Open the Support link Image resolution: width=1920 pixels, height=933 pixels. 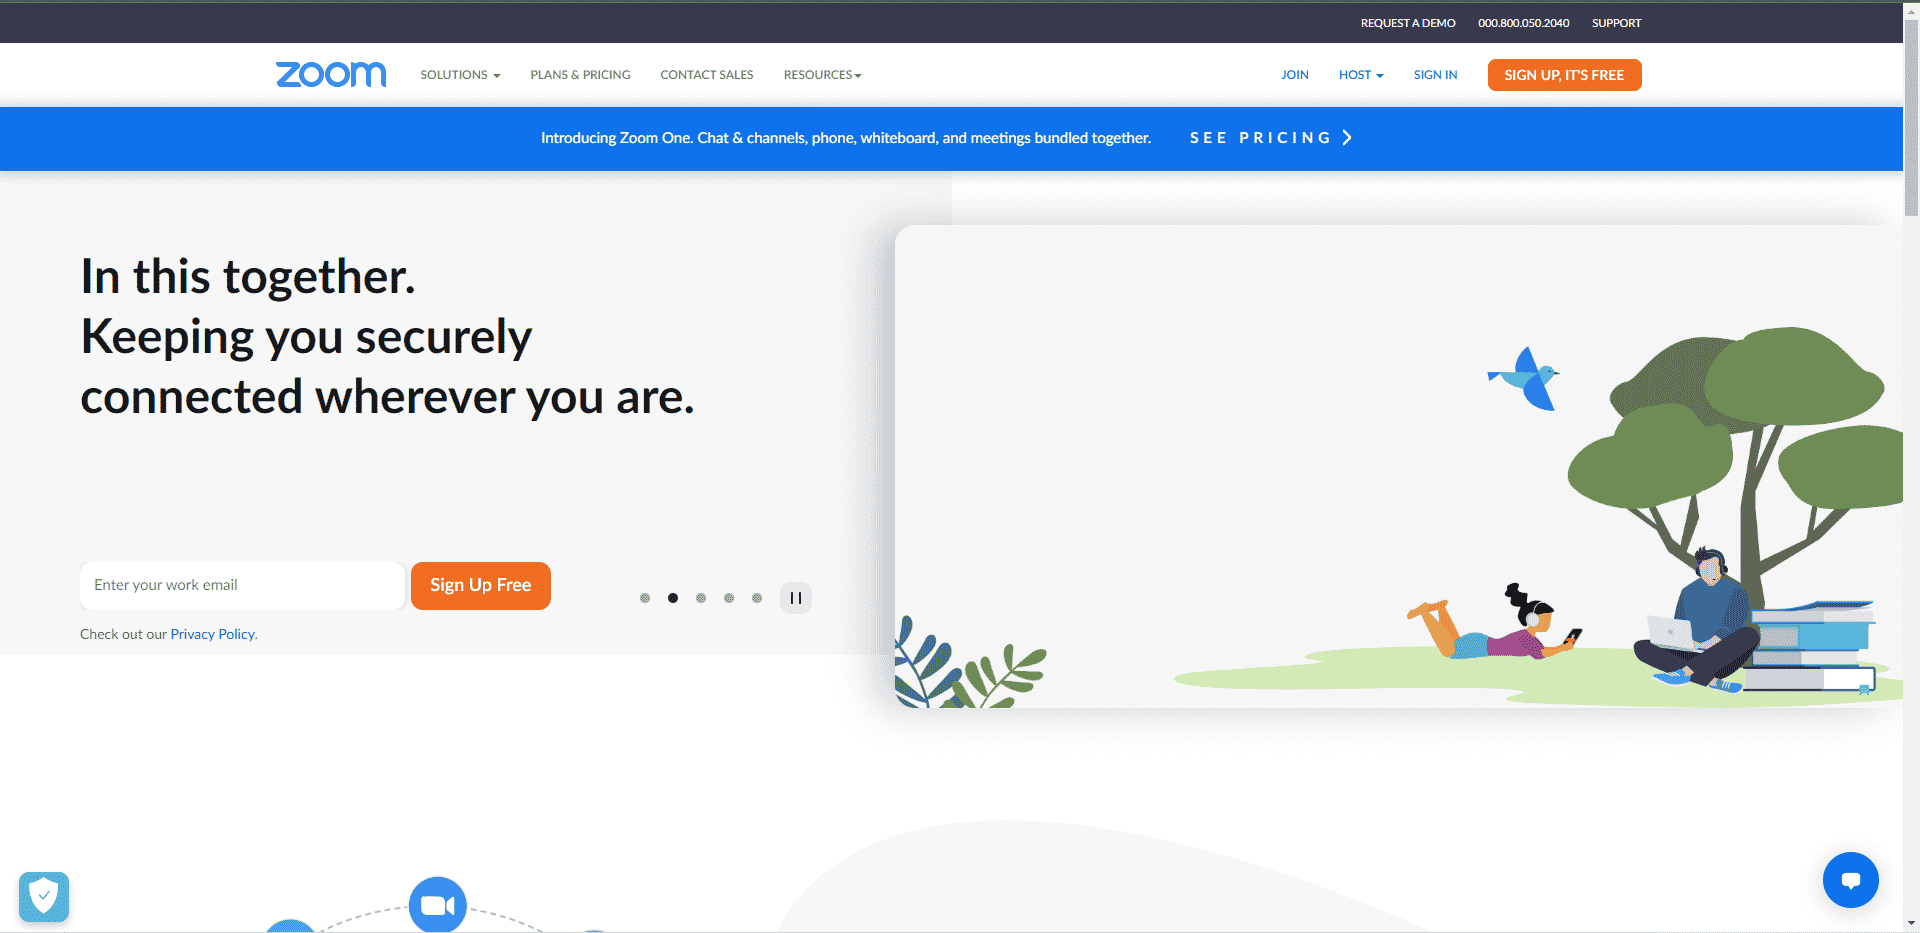click(x=1616, y=23)
